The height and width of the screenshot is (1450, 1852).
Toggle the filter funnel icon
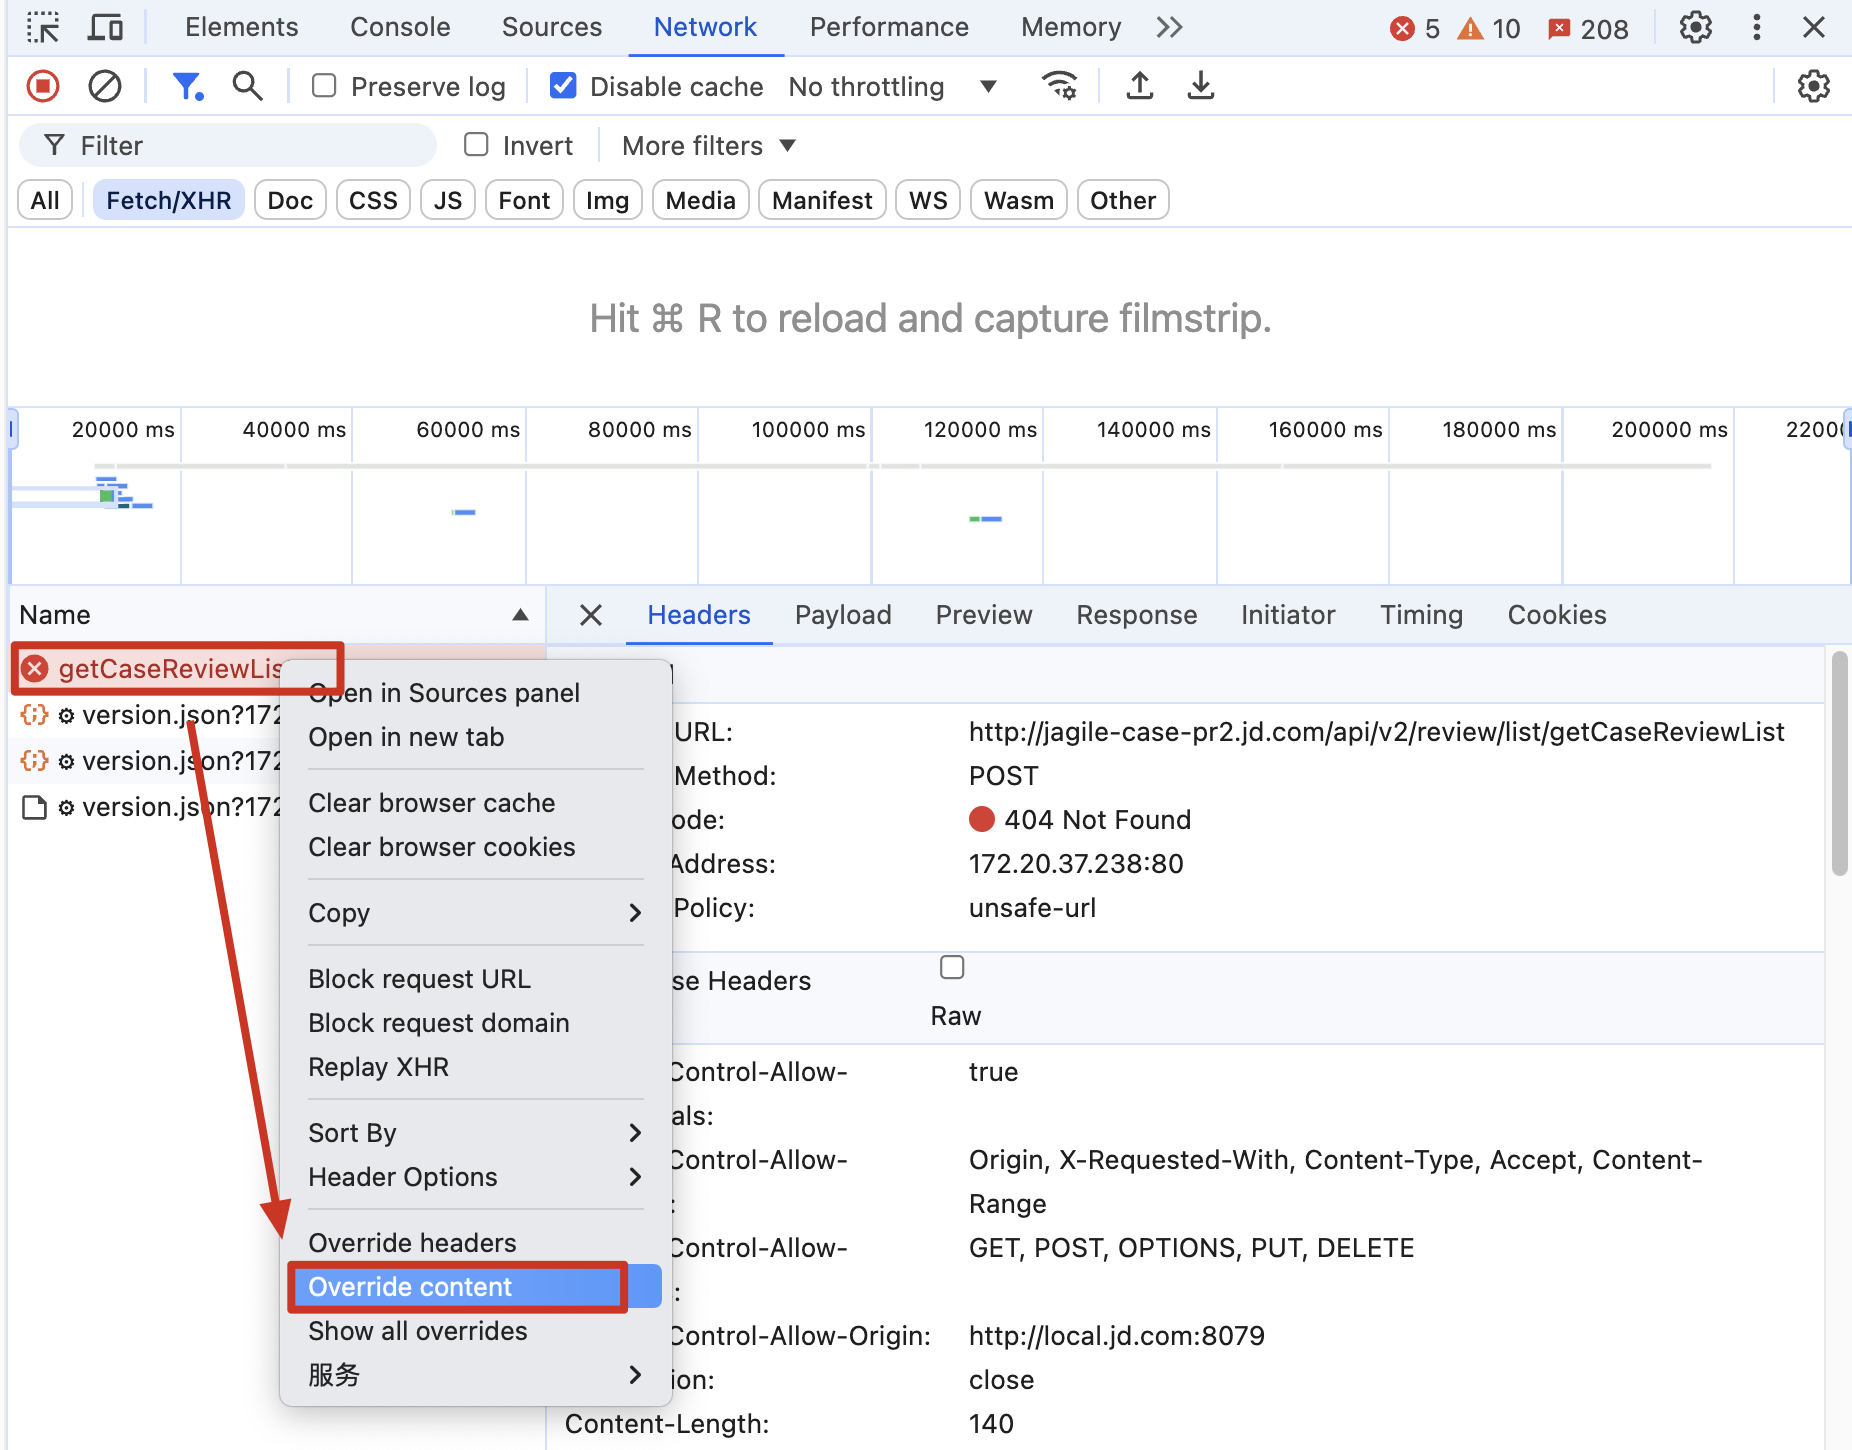(186, 87)
